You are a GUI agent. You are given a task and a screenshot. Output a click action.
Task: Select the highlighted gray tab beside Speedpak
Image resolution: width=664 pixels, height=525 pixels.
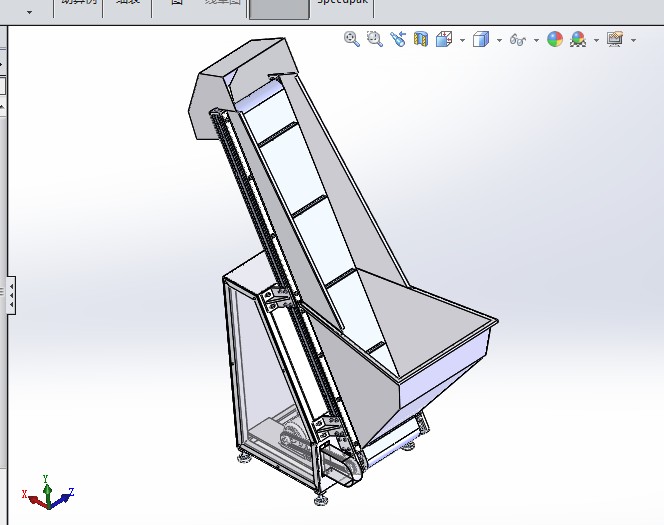click(279, 9)
